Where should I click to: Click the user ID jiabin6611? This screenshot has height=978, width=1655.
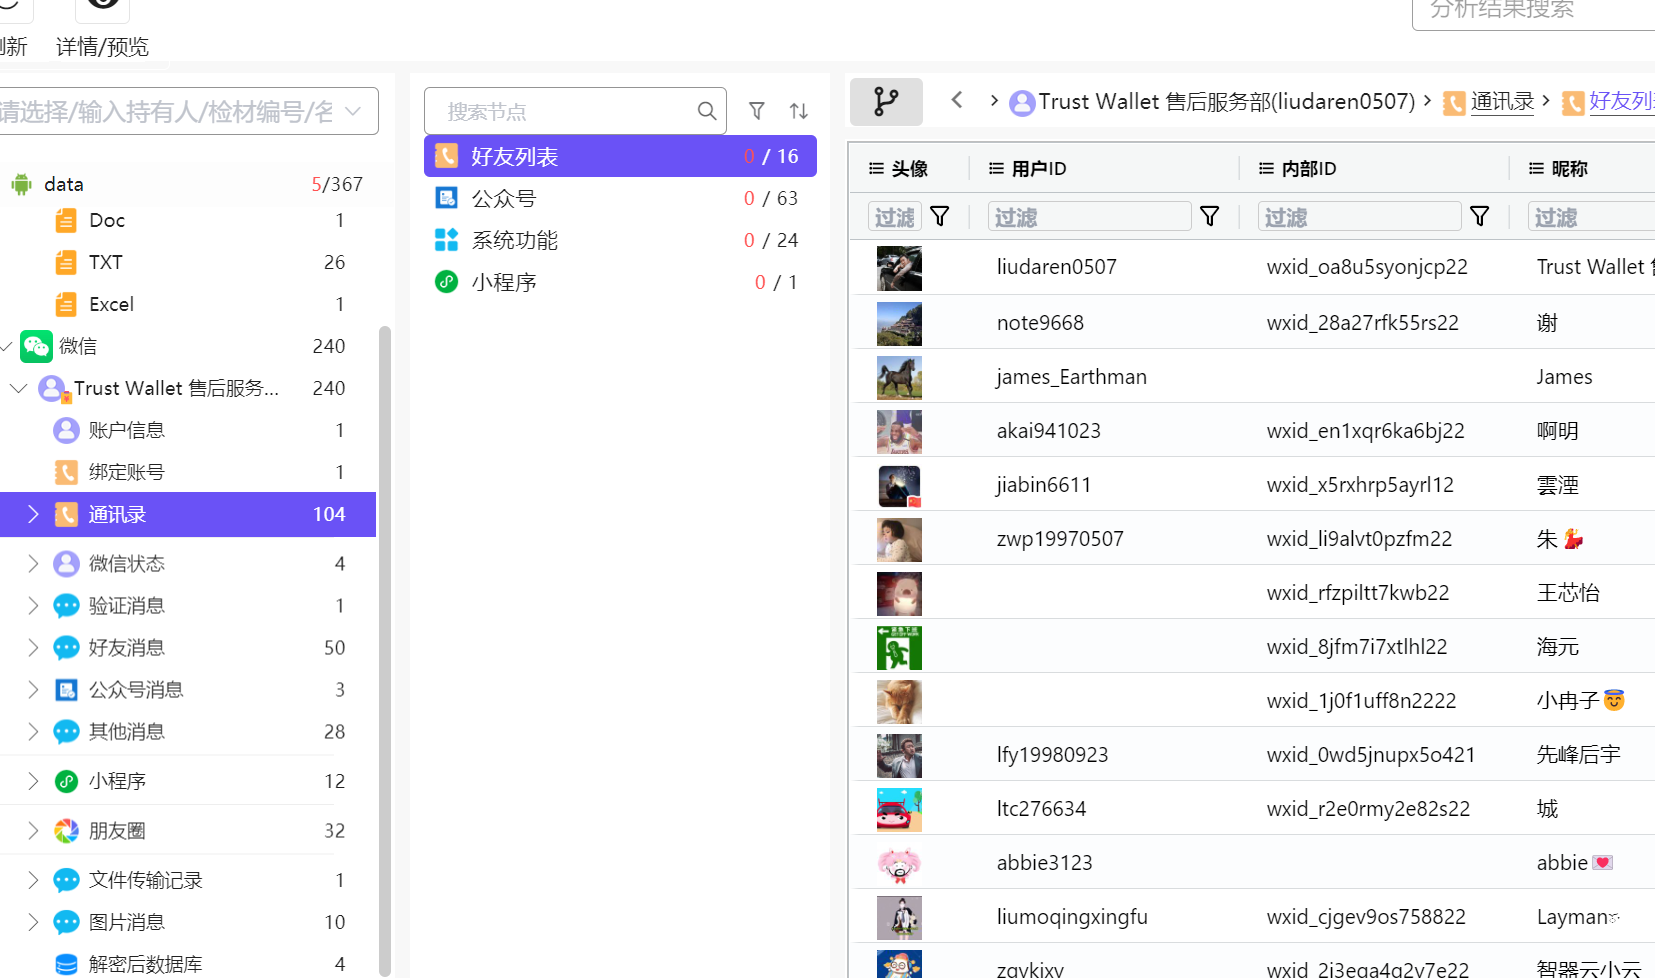click(1044, 485)
